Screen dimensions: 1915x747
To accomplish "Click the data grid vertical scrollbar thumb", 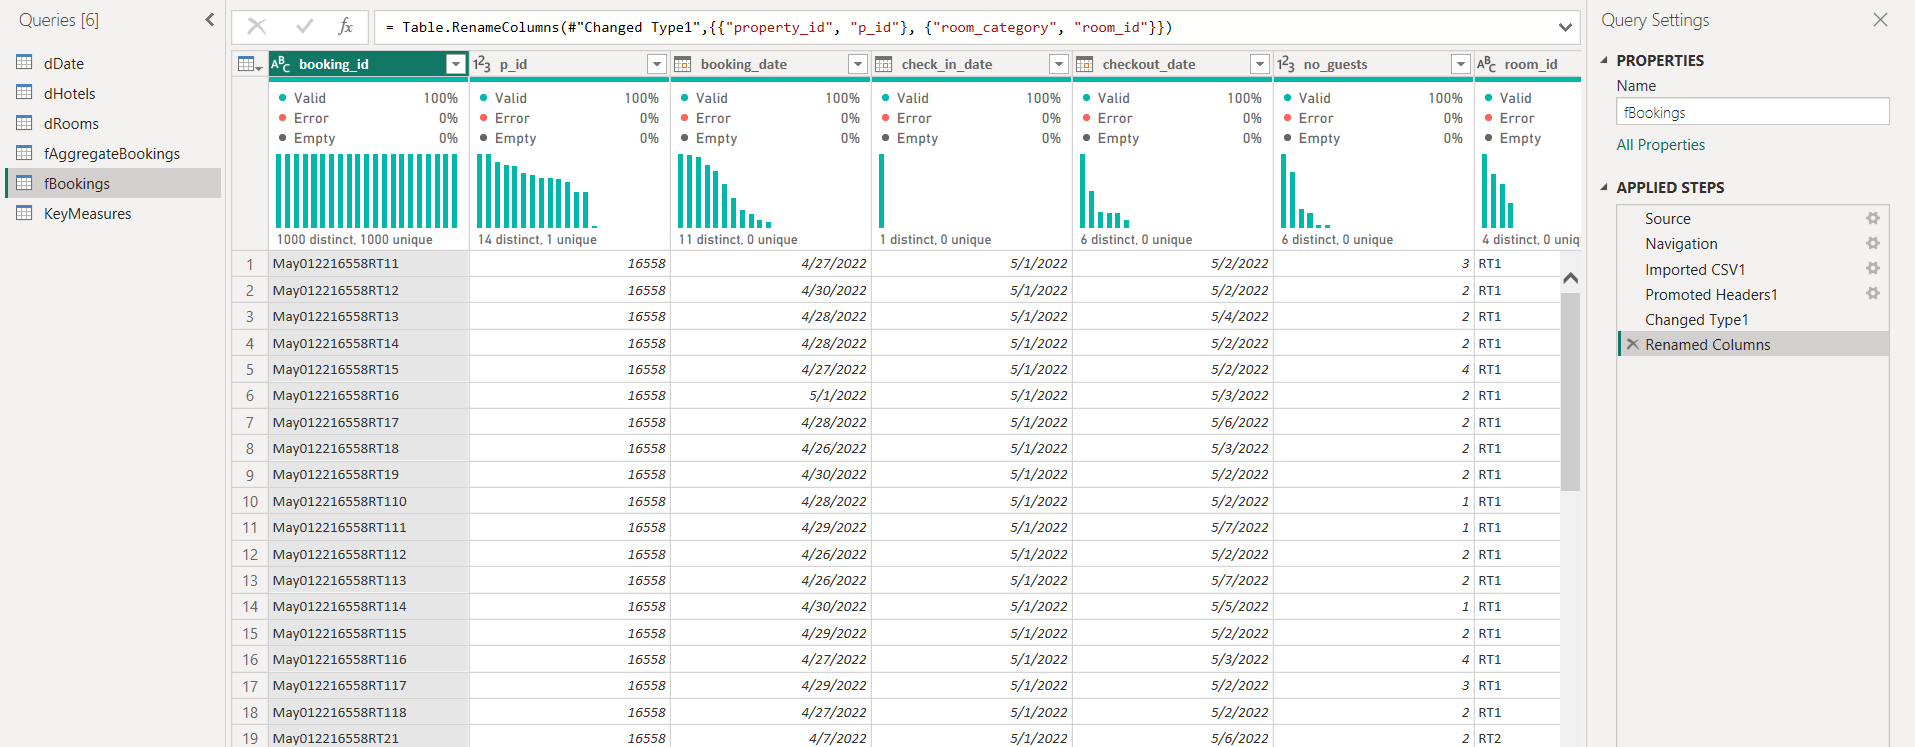I will tap(1570, 391).
